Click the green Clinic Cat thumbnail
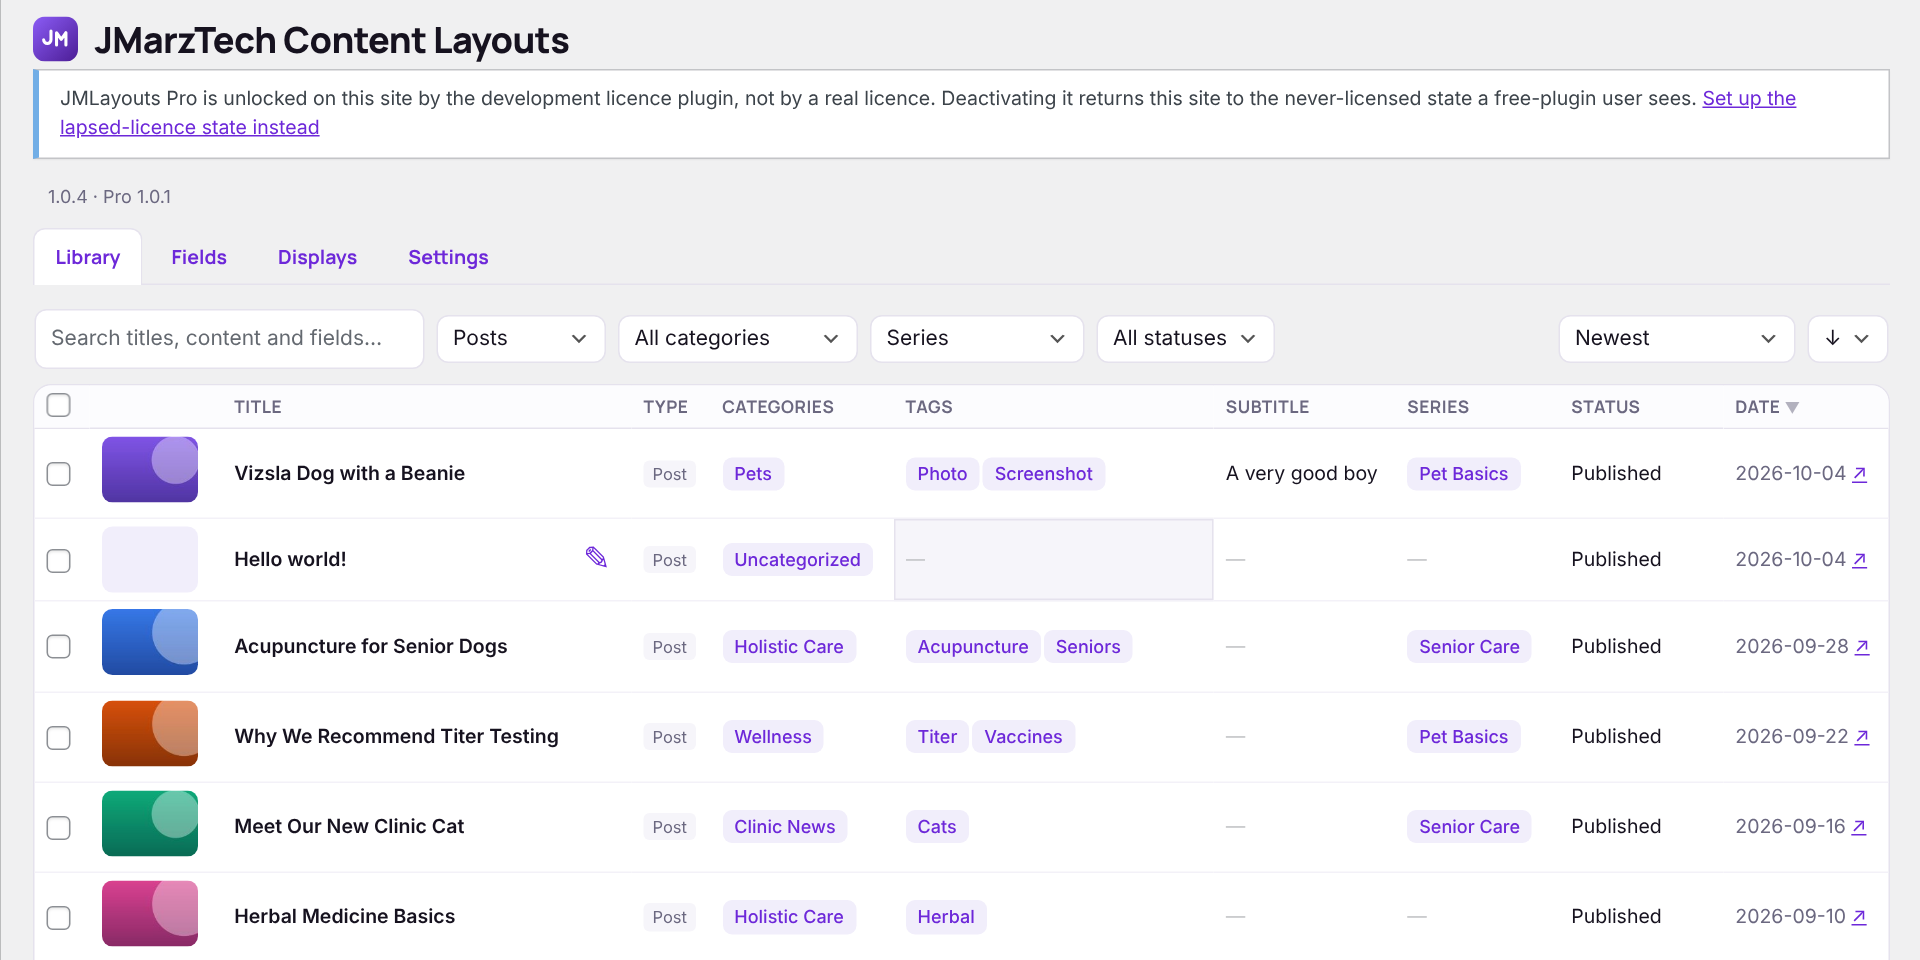The image size is (1920, 960). (x=150, y=823)
